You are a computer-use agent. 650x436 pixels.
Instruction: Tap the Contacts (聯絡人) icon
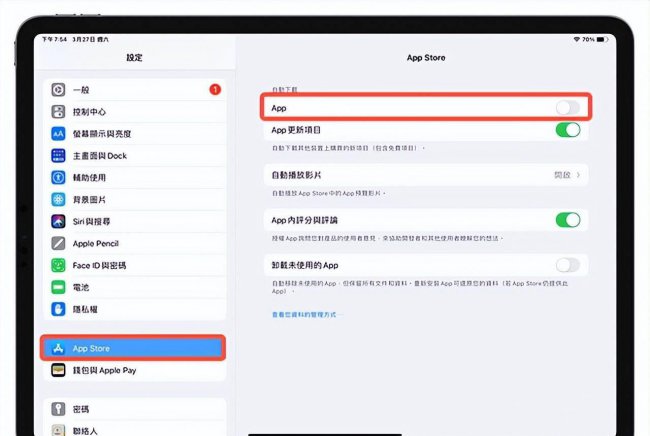pyautogui.click(x=58, y=430)
